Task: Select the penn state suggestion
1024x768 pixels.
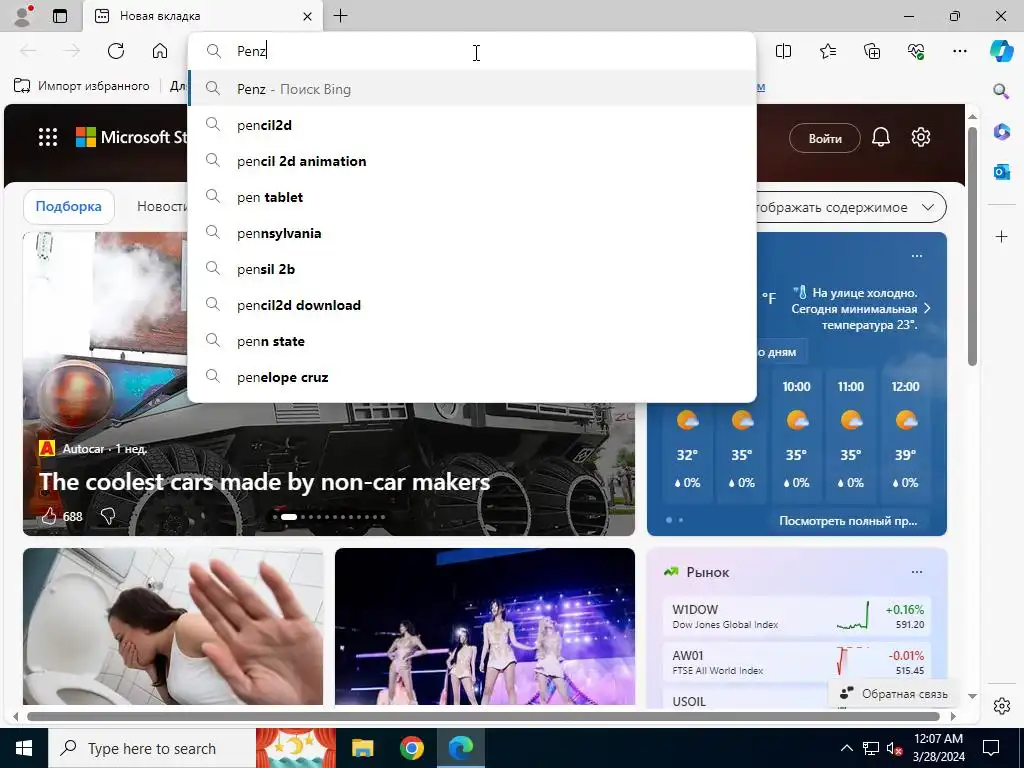Action: [x=472, y=341]
